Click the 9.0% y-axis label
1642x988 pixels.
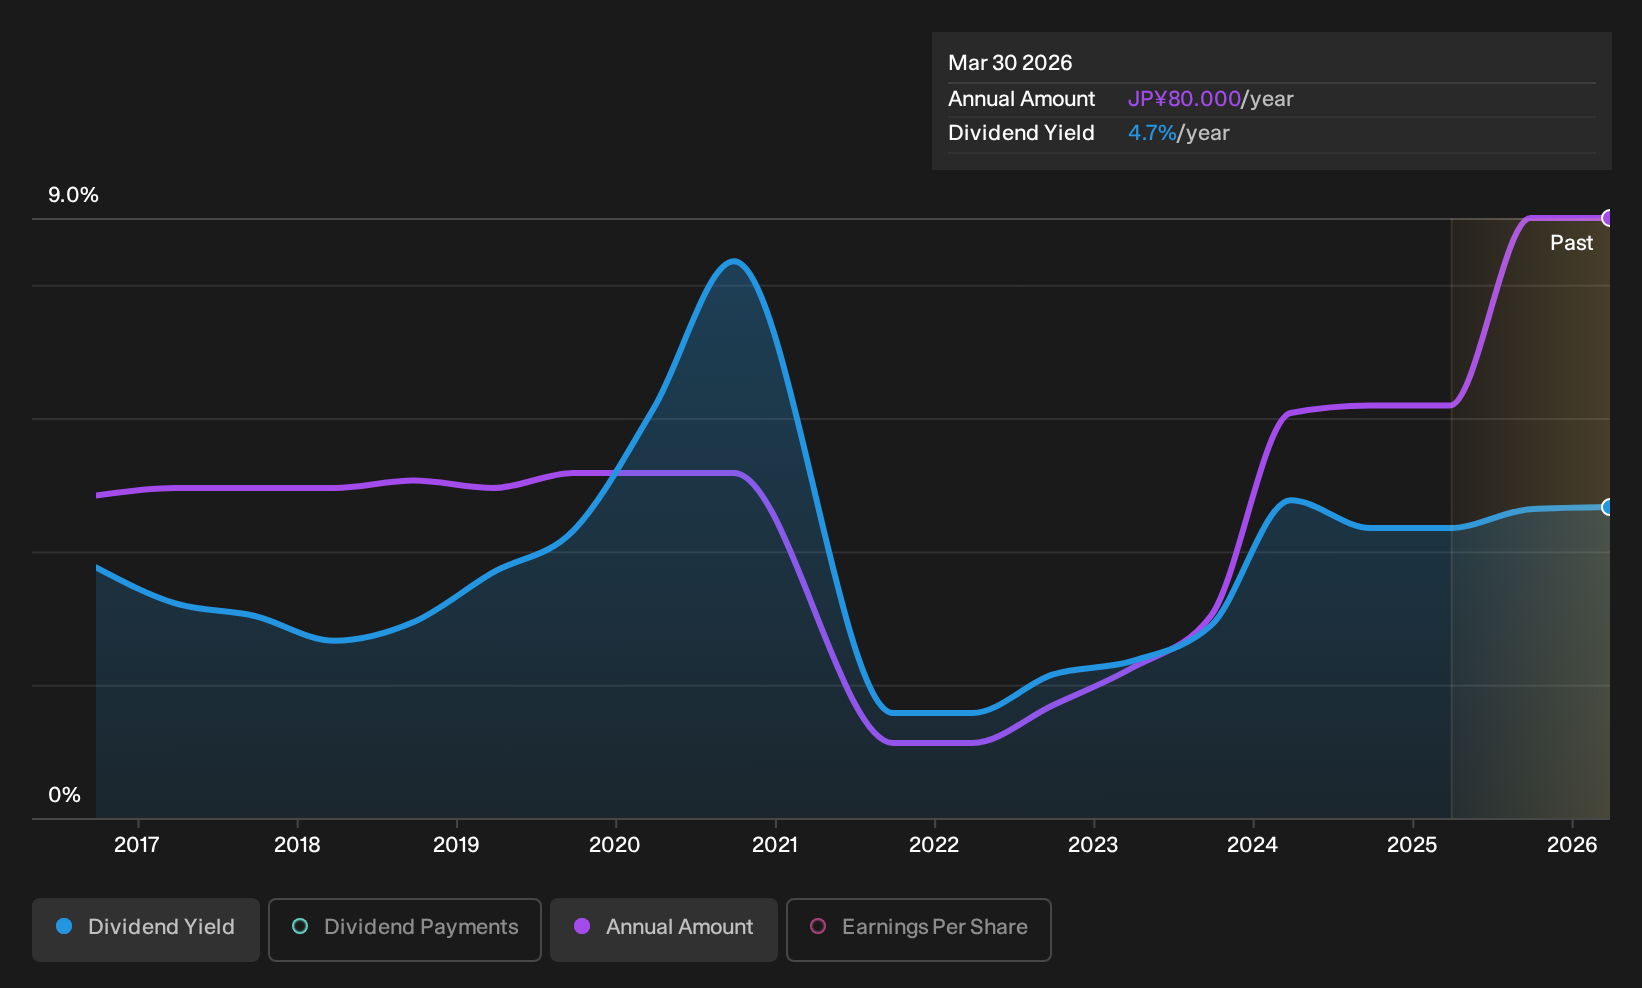pyautogui.click(x=73, y=195)
